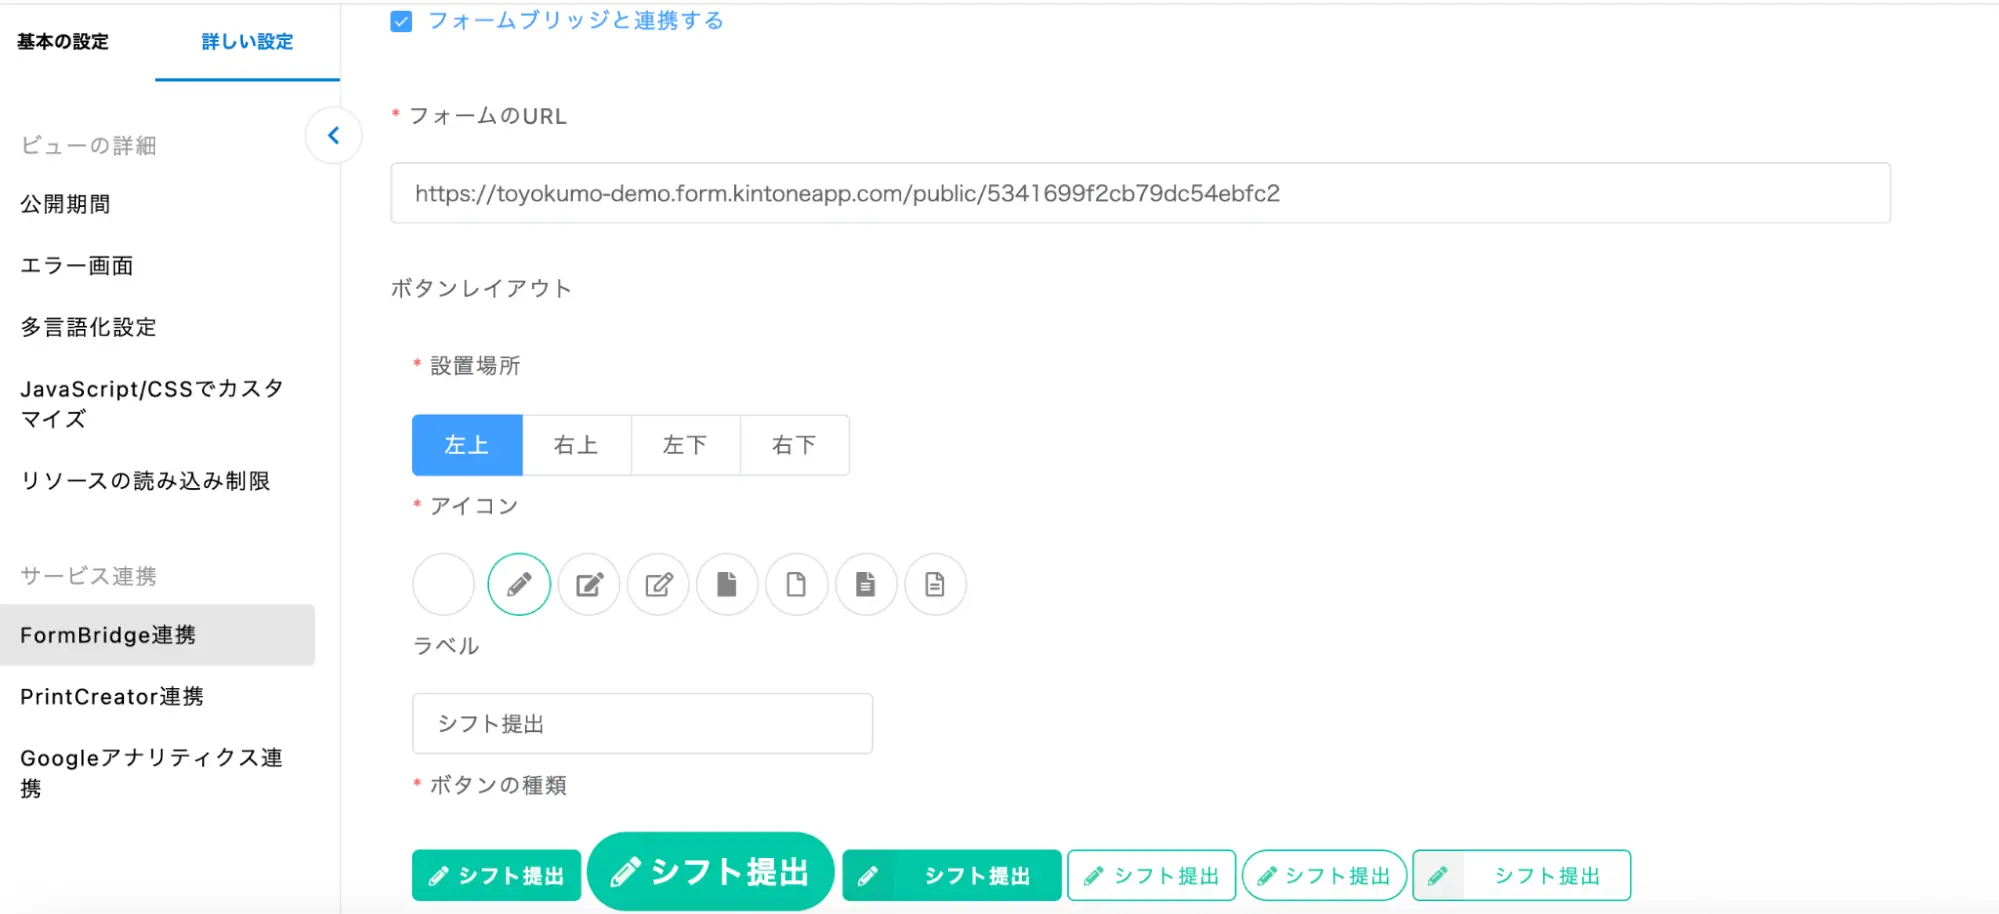1999x914 pixels.
Task: Choose the outlined pencil-in-square edit icon
Action: 658,584
